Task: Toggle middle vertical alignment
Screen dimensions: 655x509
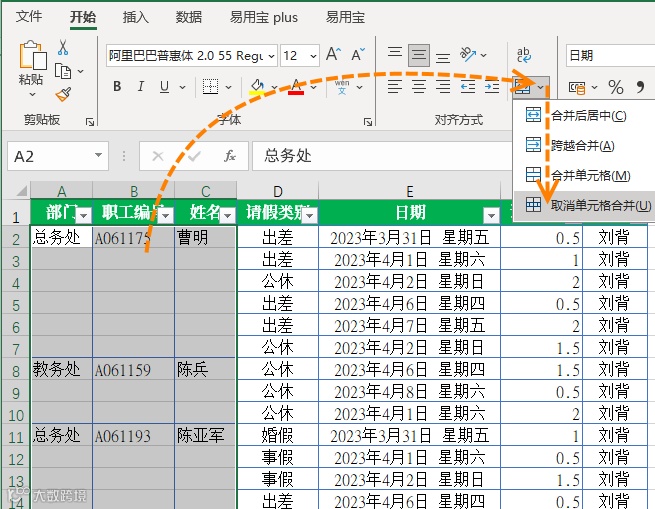Action: pos(419,55)
